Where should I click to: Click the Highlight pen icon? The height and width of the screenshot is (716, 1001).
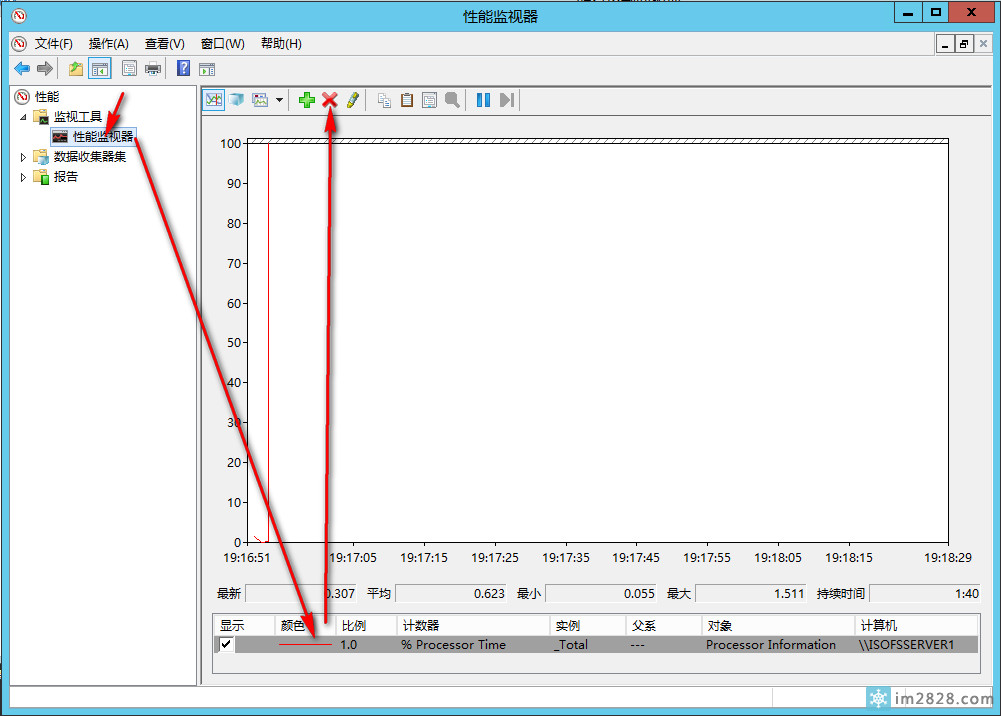pos(352,100)
